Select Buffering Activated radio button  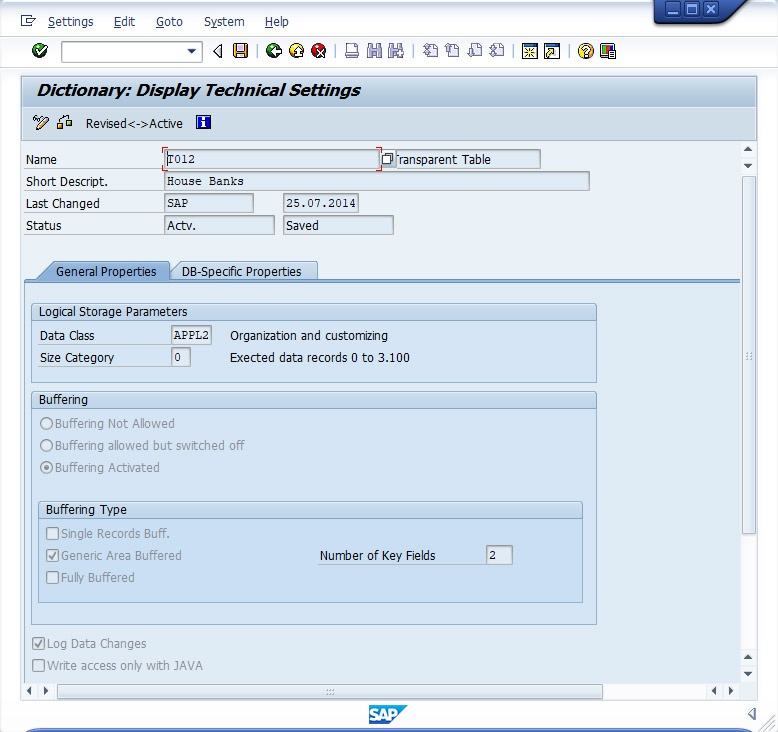coord(46,467)
